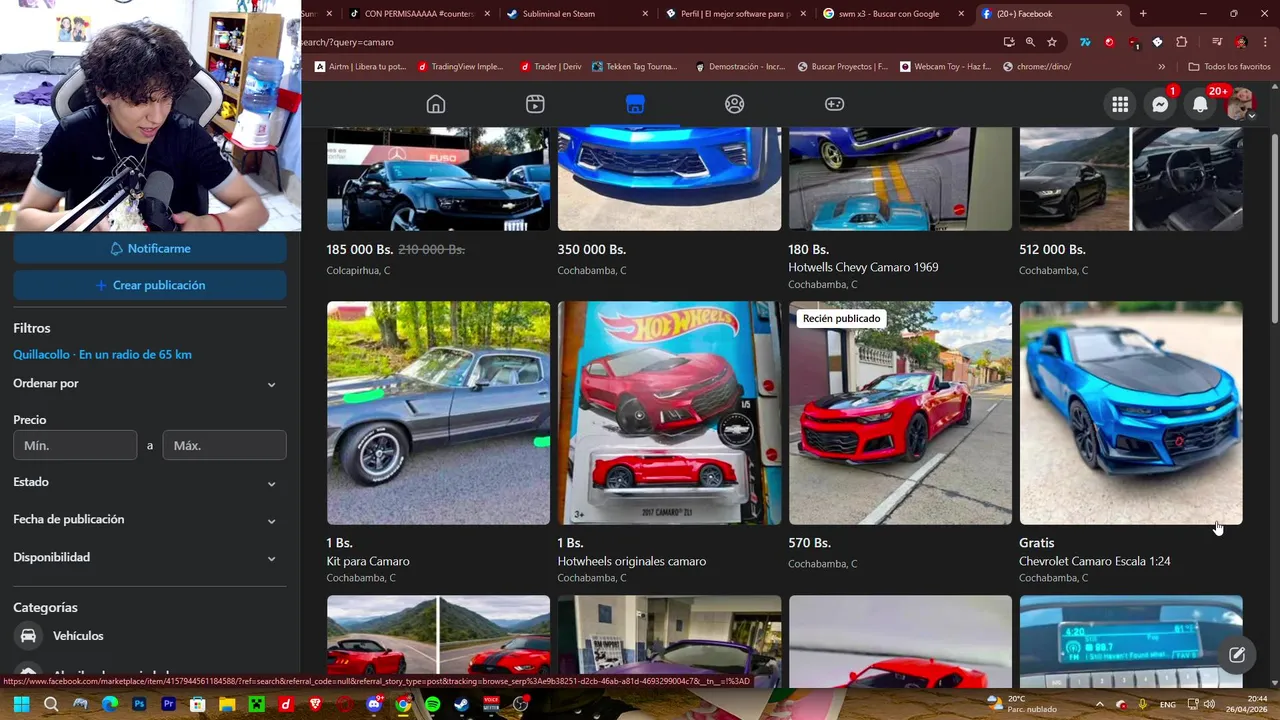Go to Facebook Home icon

(436, 104)
